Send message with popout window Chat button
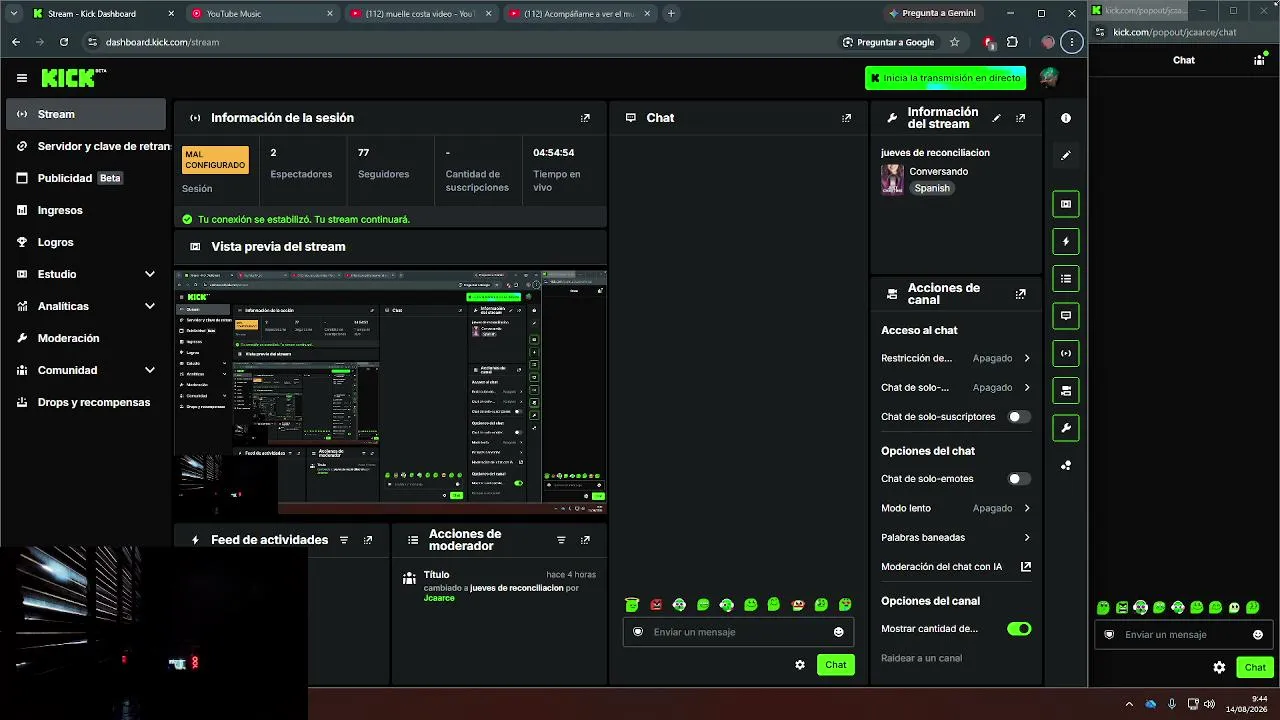 click(1255, 668)
